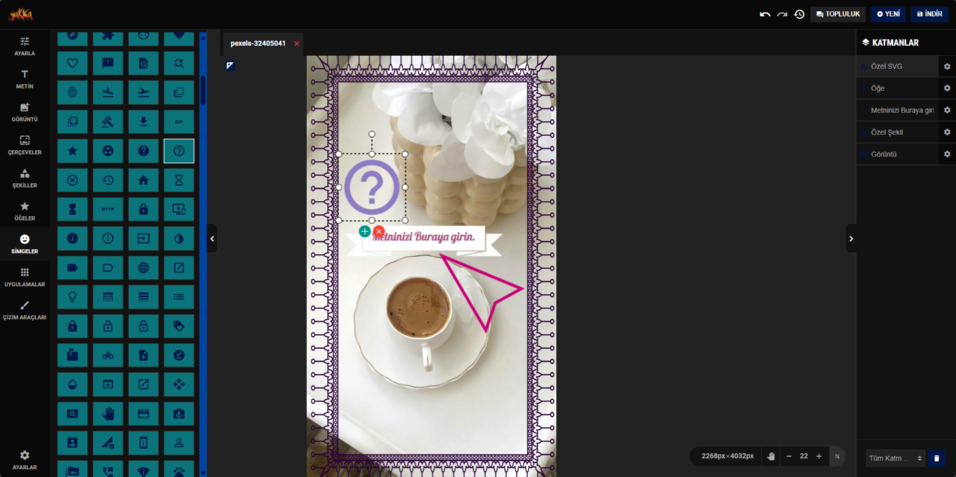Open the Çizim Araçları drawing tools
This screenshot has height=477, width=956.
pos(24,310)
